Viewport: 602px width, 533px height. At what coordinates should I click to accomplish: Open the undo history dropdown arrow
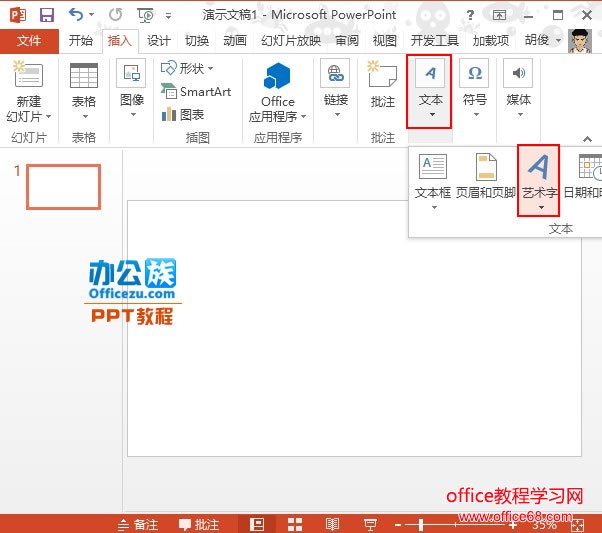pyautogui.click(x=91, y=15)
